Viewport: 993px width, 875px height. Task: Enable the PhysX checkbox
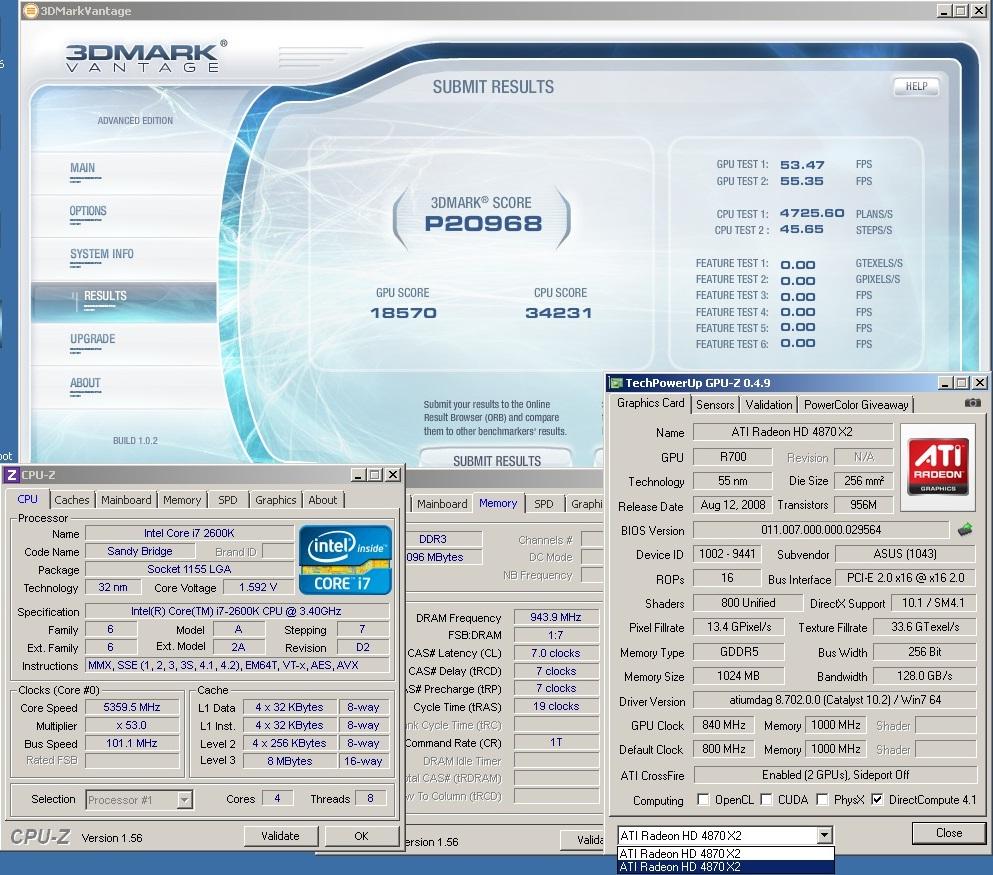click(822, 800)
